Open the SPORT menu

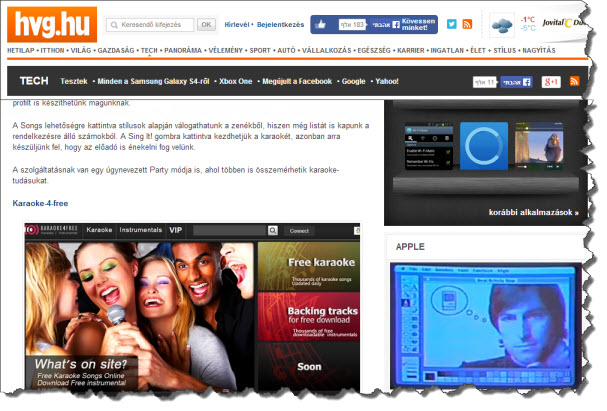click(x=260, y=50)
